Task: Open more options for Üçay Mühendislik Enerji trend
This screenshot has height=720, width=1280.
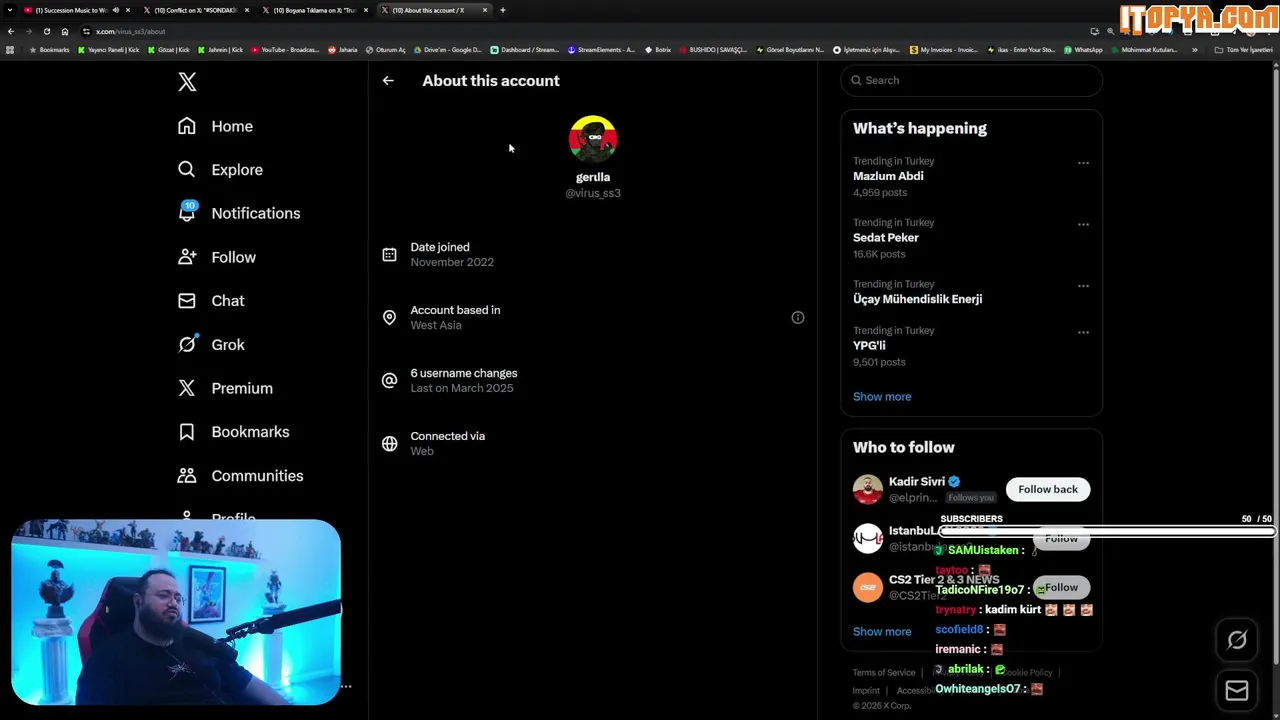Action: point(1083,286)
